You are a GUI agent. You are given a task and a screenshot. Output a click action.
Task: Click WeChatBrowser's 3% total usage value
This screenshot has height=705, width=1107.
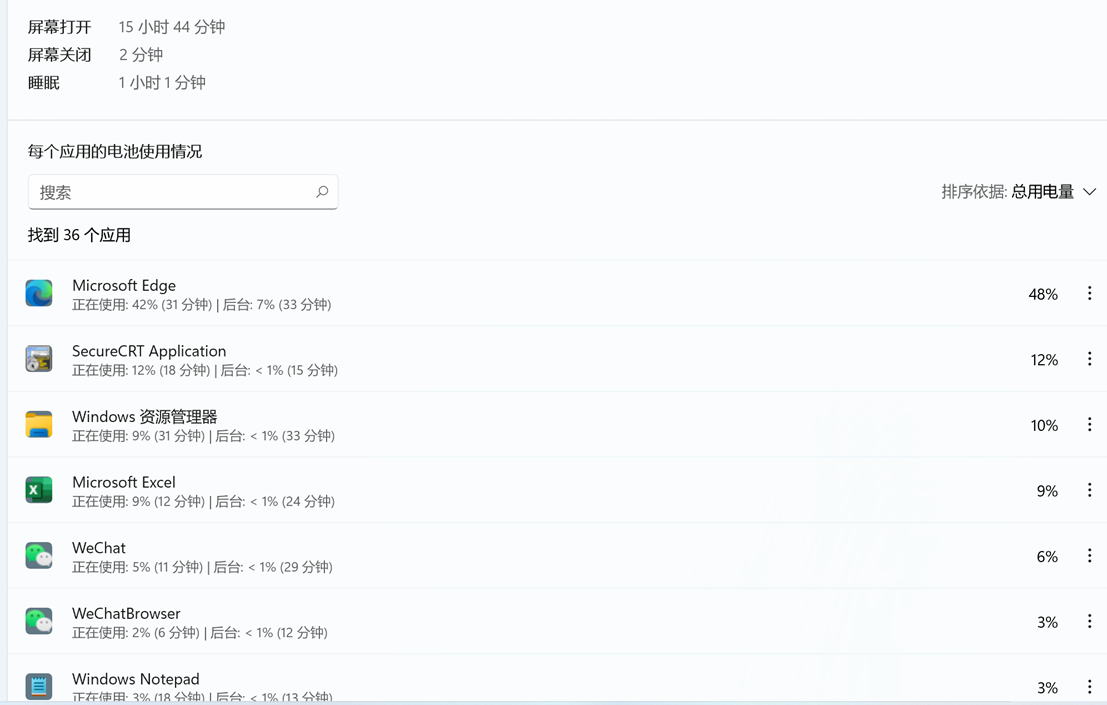pyautogui.click(x=1047, y=622)
